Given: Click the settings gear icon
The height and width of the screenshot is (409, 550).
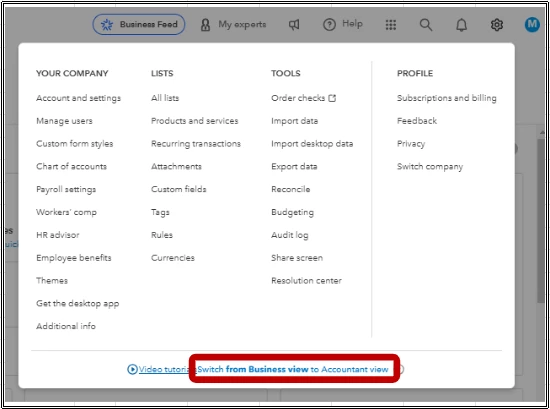Looking at the screenshot, I should click(497, 25).
